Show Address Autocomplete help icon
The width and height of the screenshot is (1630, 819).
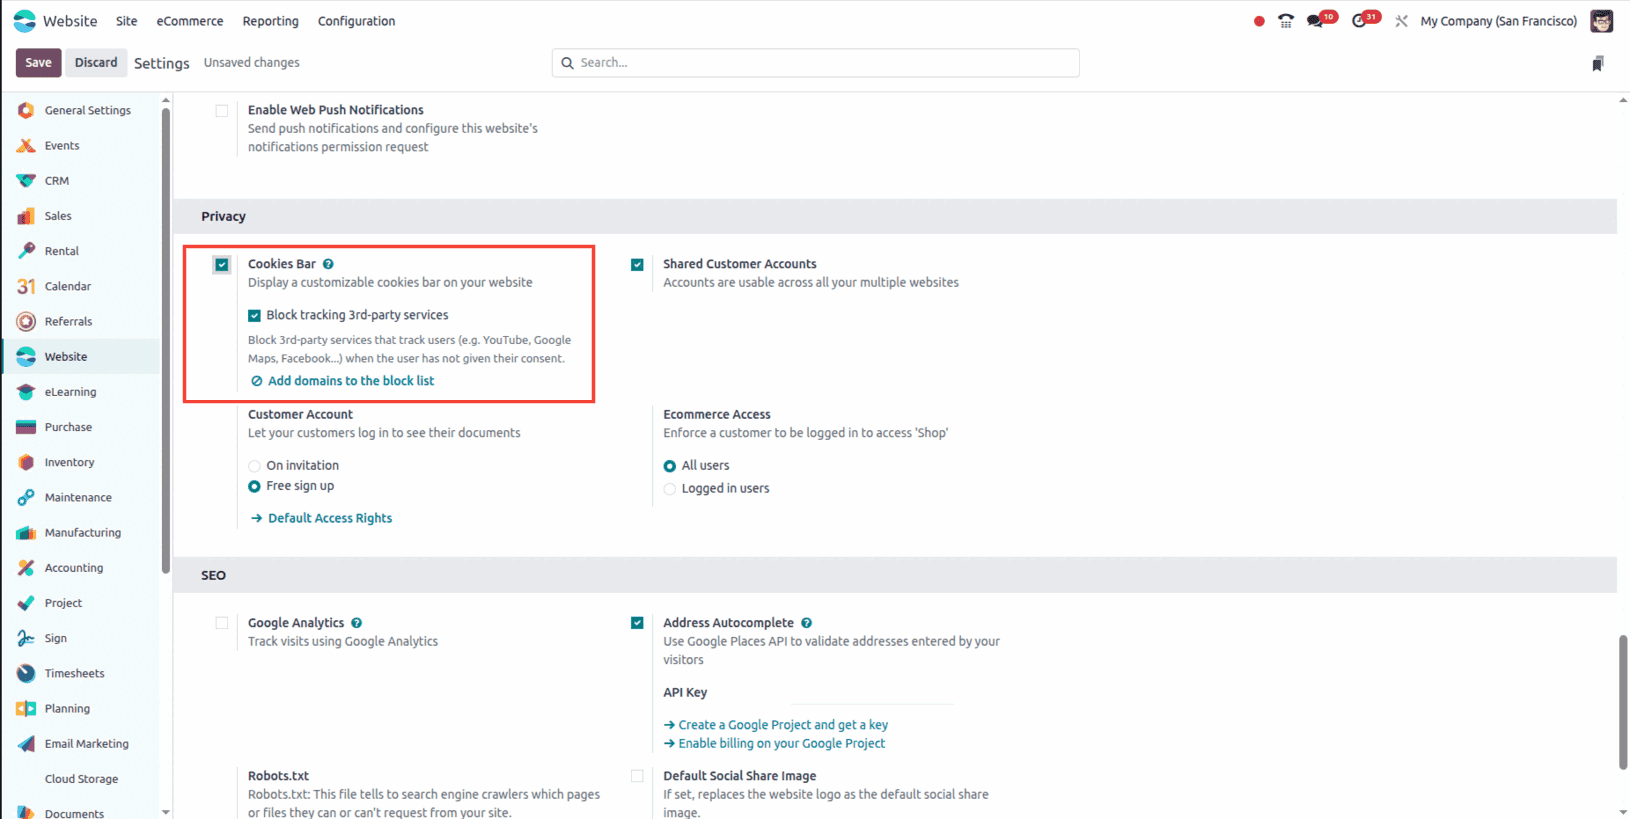pos(807,623)
